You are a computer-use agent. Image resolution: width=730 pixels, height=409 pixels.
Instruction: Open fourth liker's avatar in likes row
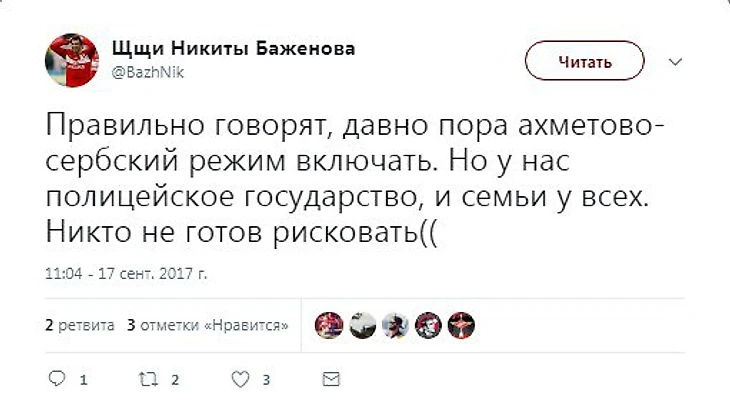pyautogui.click(x=428, y=325)
